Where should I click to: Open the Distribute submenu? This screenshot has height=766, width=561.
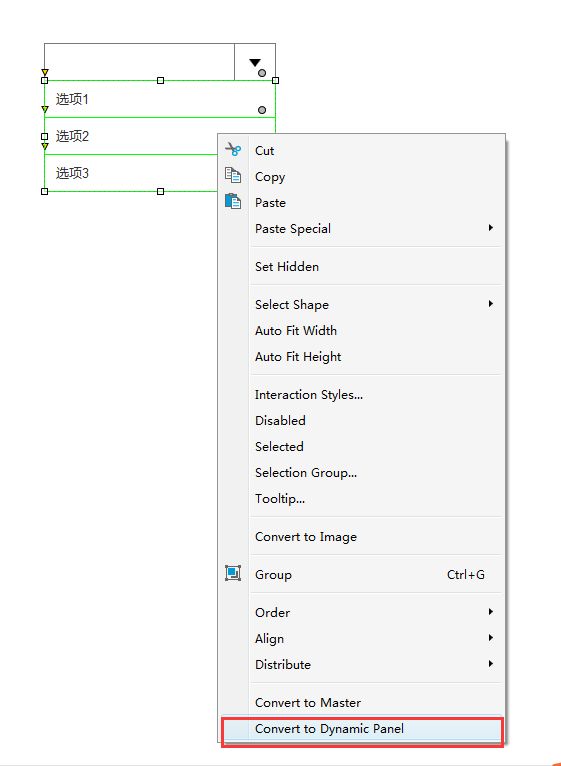[x=361, y=664]
